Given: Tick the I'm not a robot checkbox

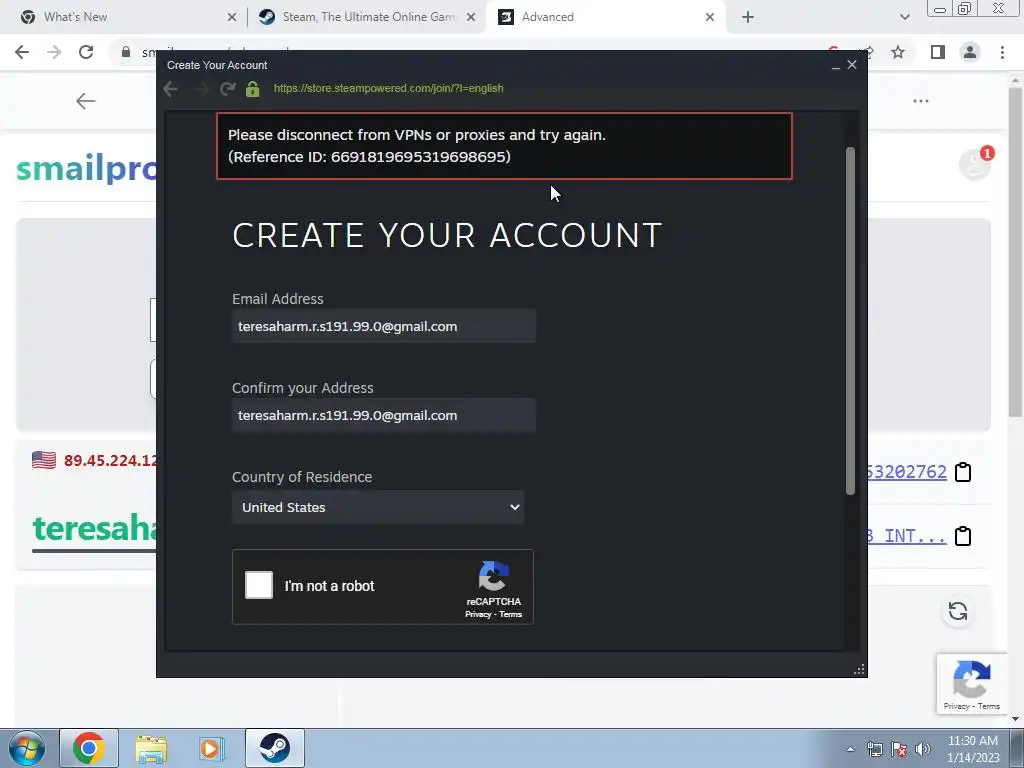Looking at the screenshot, I should point(259,585).
